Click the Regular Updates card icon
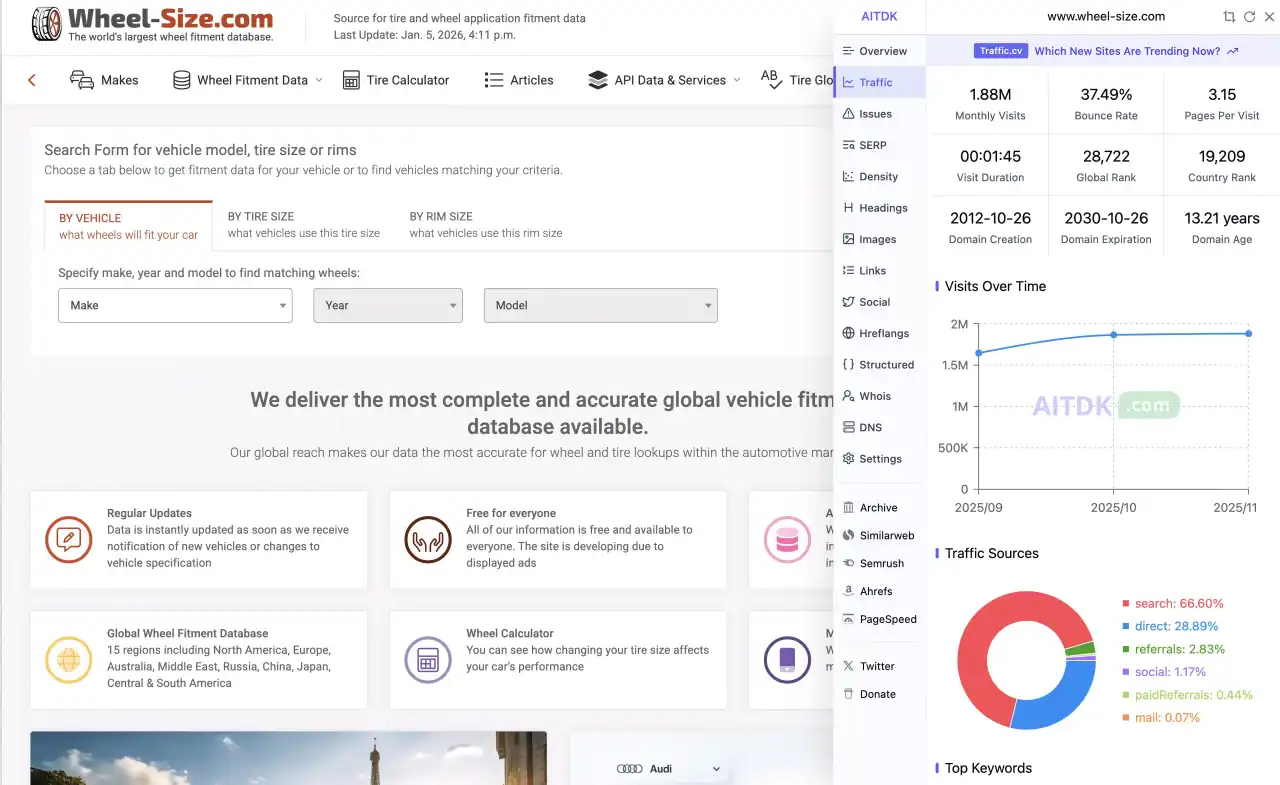Screen dimensions: 1280x785 tap(69, 540)
